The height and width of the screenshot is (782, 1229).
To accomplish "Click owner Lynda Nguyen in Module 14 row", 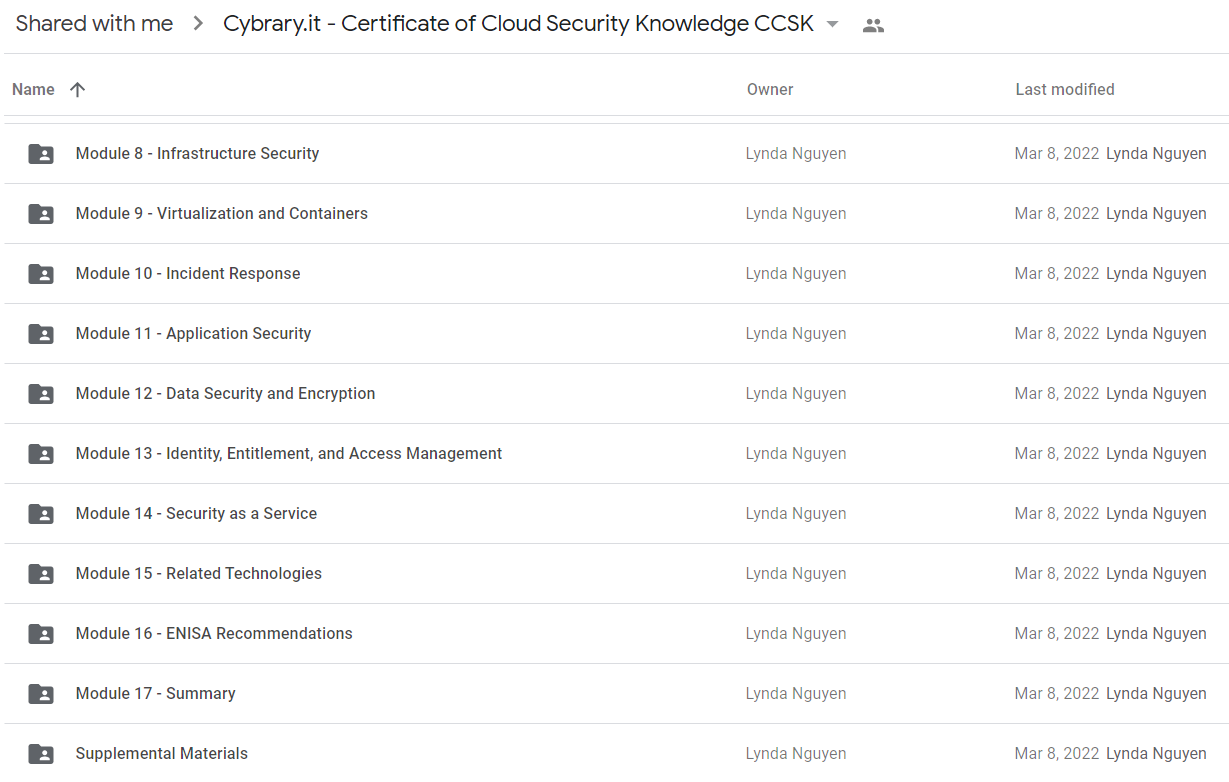I will tap(796, 513).
